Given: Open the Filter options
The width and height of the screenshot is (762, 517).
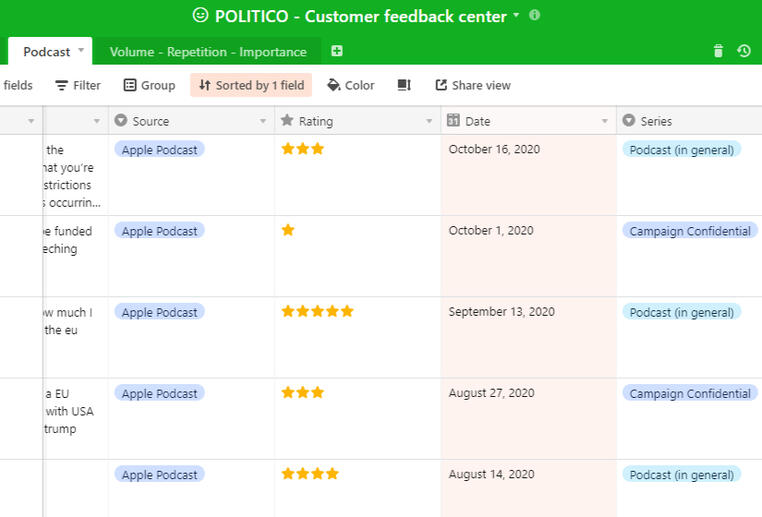Looking at the screenshot, I should 78,86.
